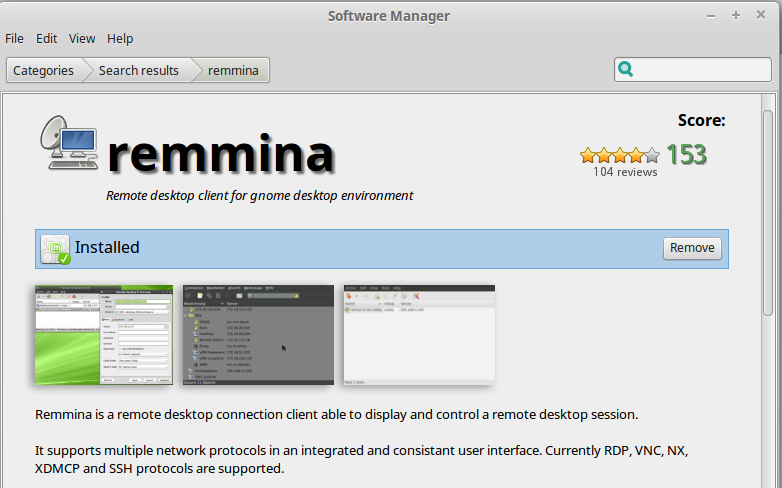Open the View menu
Viewport: 782px width, 488px height.
click(82, 38)
